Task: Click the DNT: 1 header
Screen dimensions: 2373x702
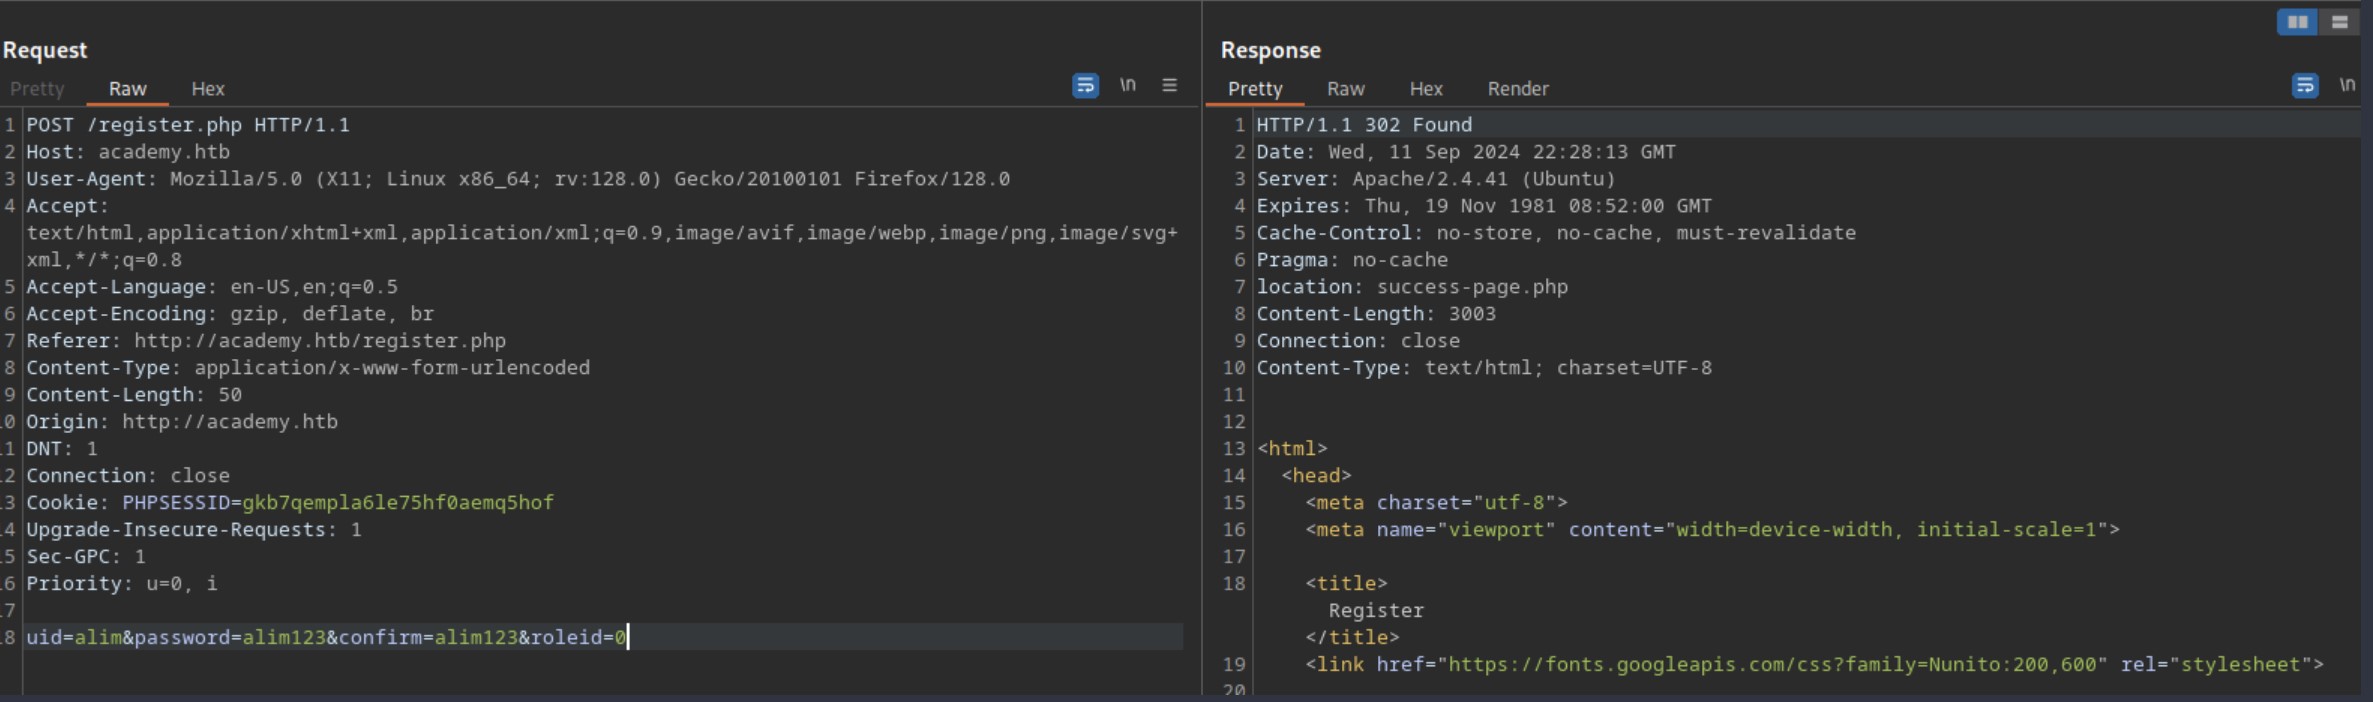Action: click(x=62, y=449)
